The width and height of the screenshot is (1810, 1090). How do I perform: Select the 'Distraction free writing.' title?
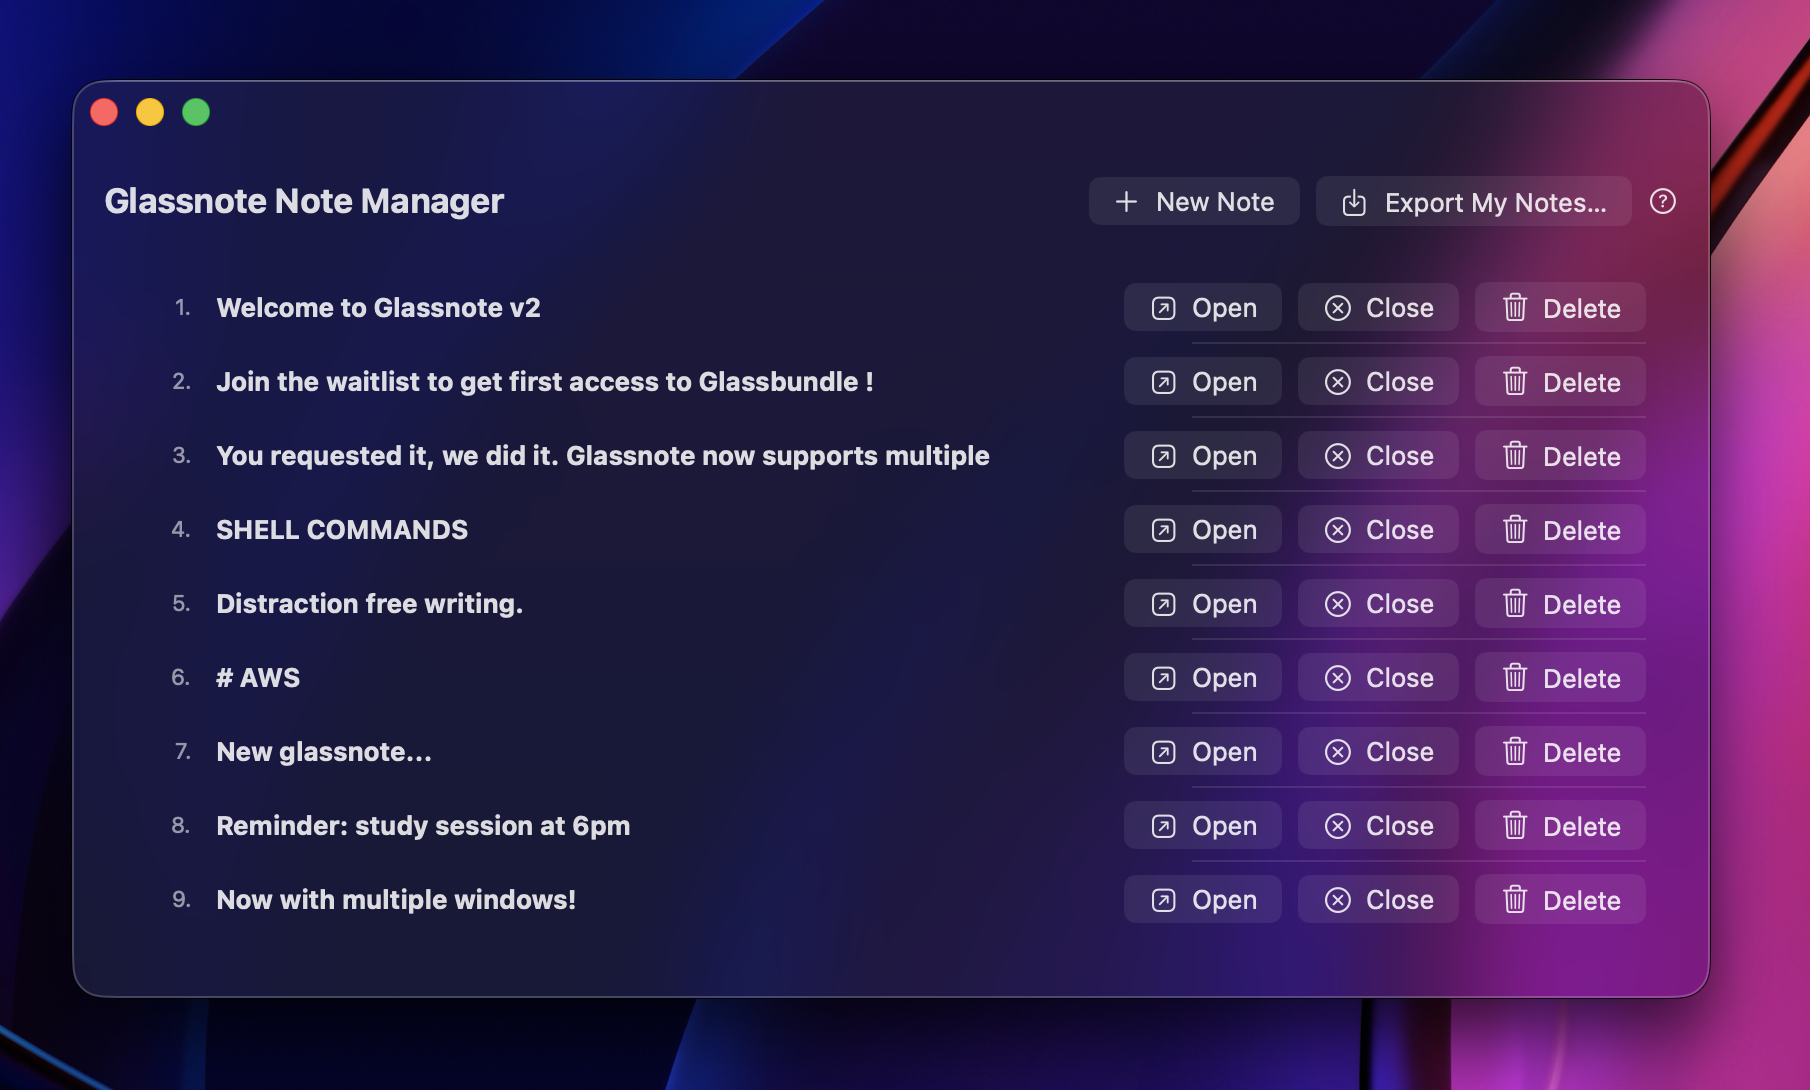(x=369, y=604)
